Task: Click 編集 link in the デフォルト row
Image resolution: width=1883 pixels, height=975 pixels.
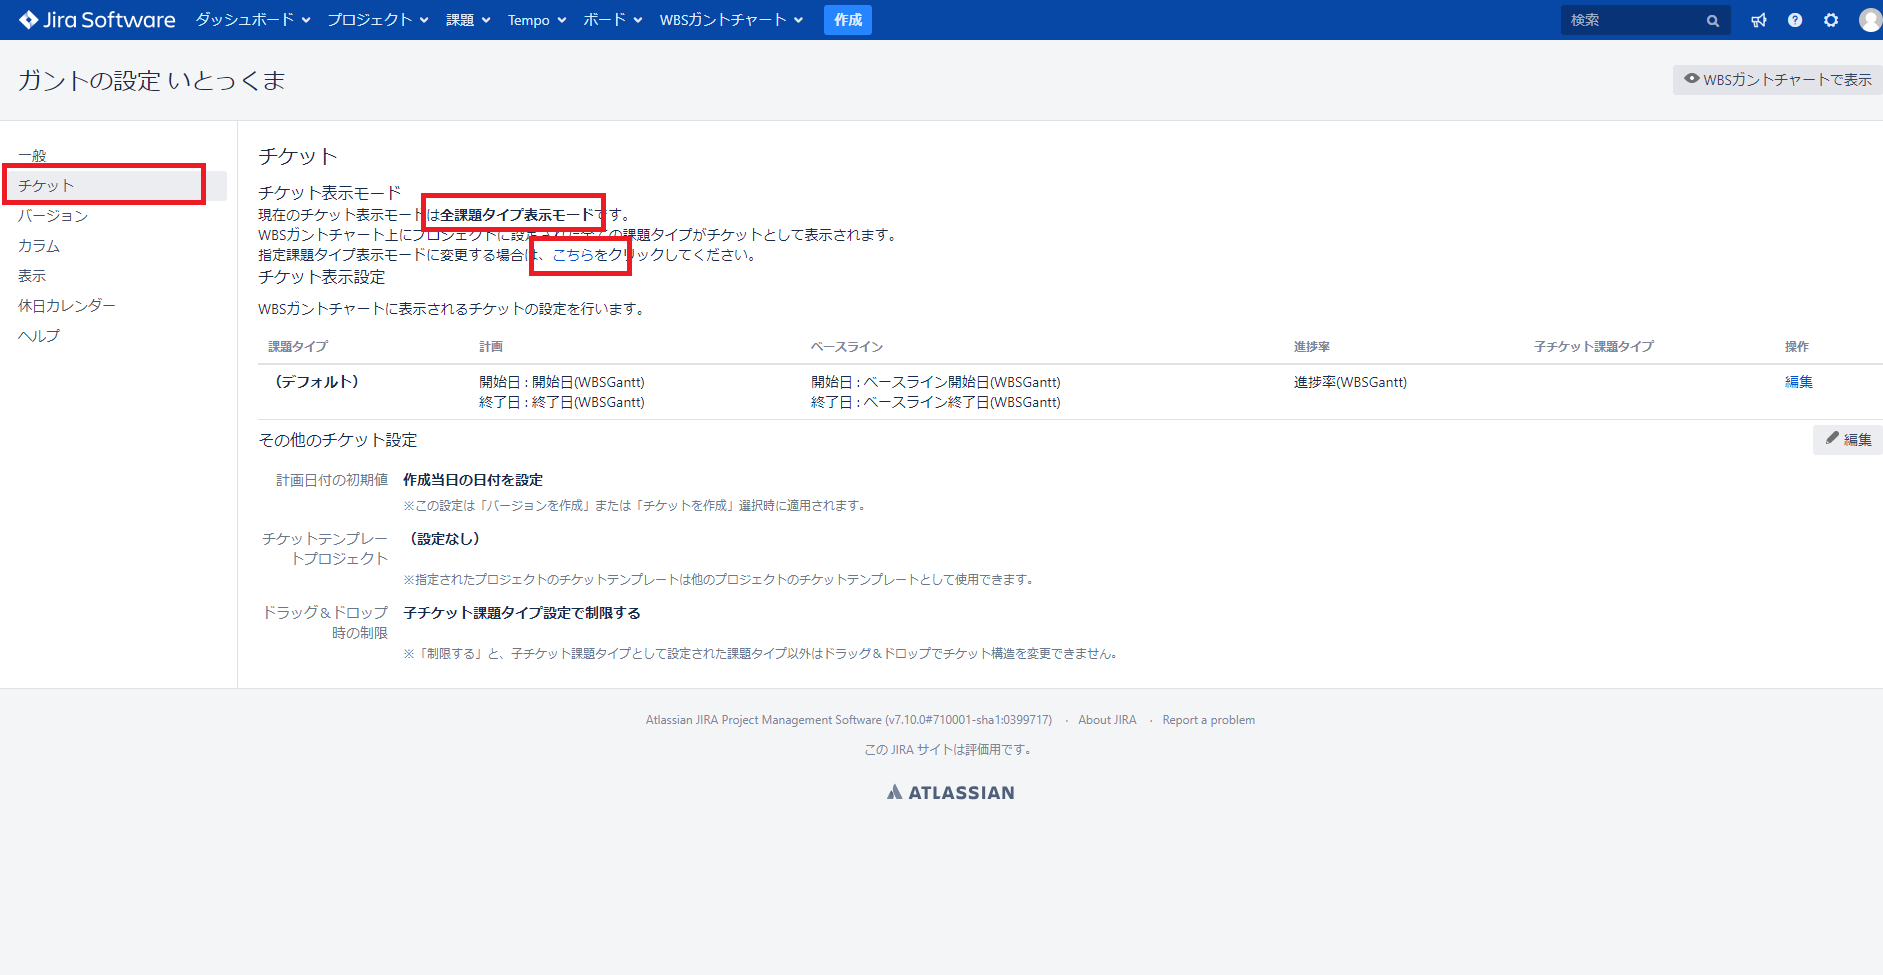Action: click(1798, 382)
